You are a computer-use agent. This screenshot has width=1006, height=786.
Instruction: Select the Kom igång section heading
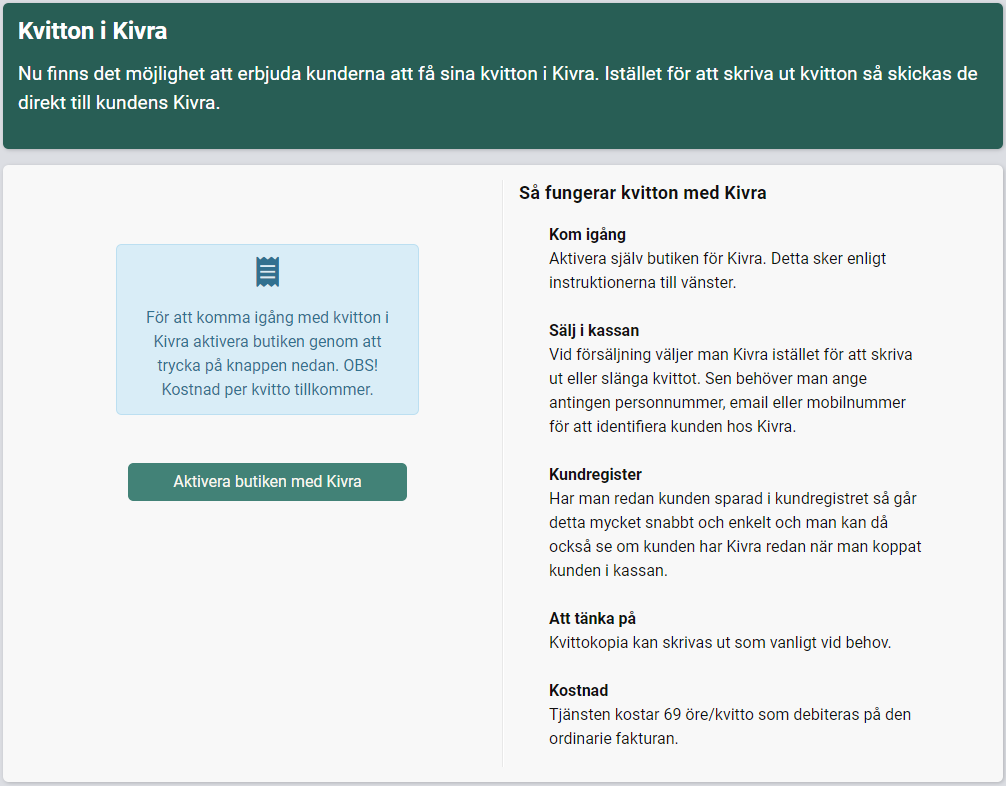point(587,235)
